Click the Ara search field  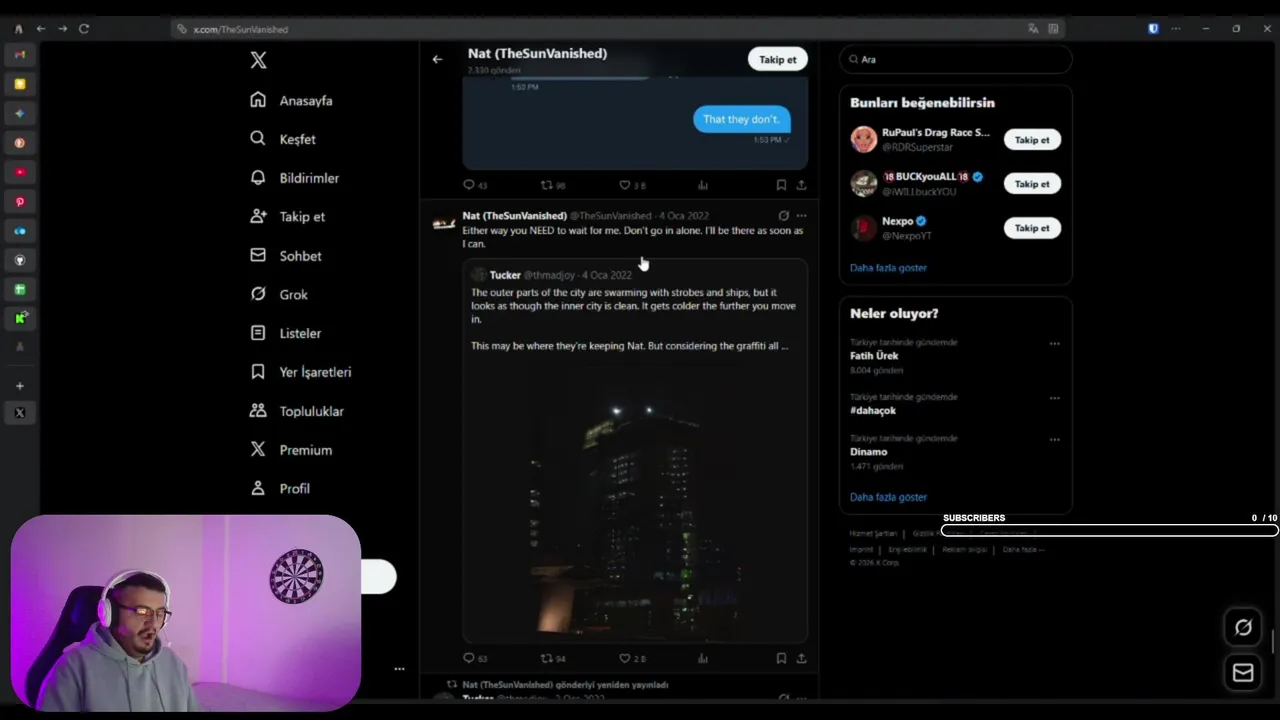pos(956,59)
